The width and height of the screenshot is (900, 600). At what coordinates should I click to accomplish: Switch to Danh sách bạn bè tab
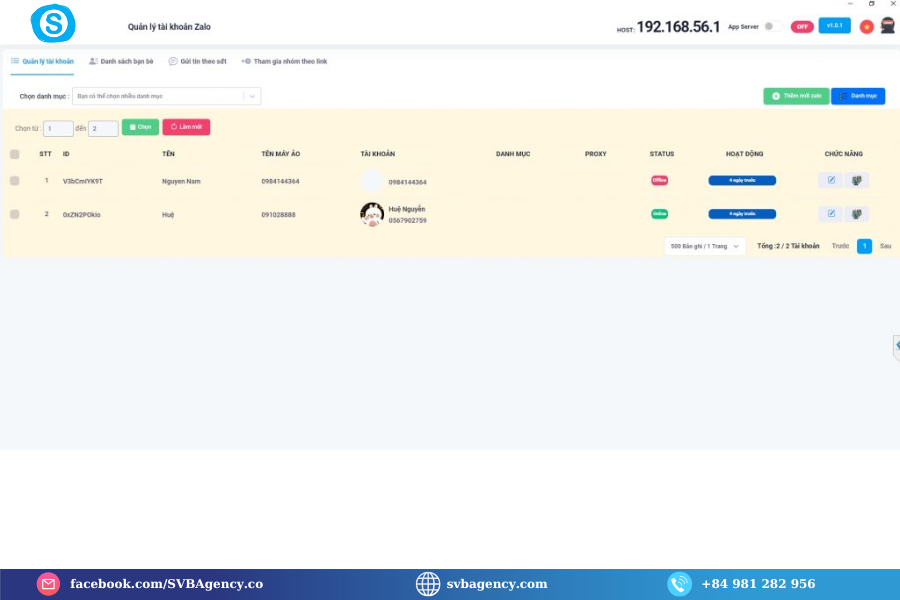pyautogui.click(x=121, y=62)
